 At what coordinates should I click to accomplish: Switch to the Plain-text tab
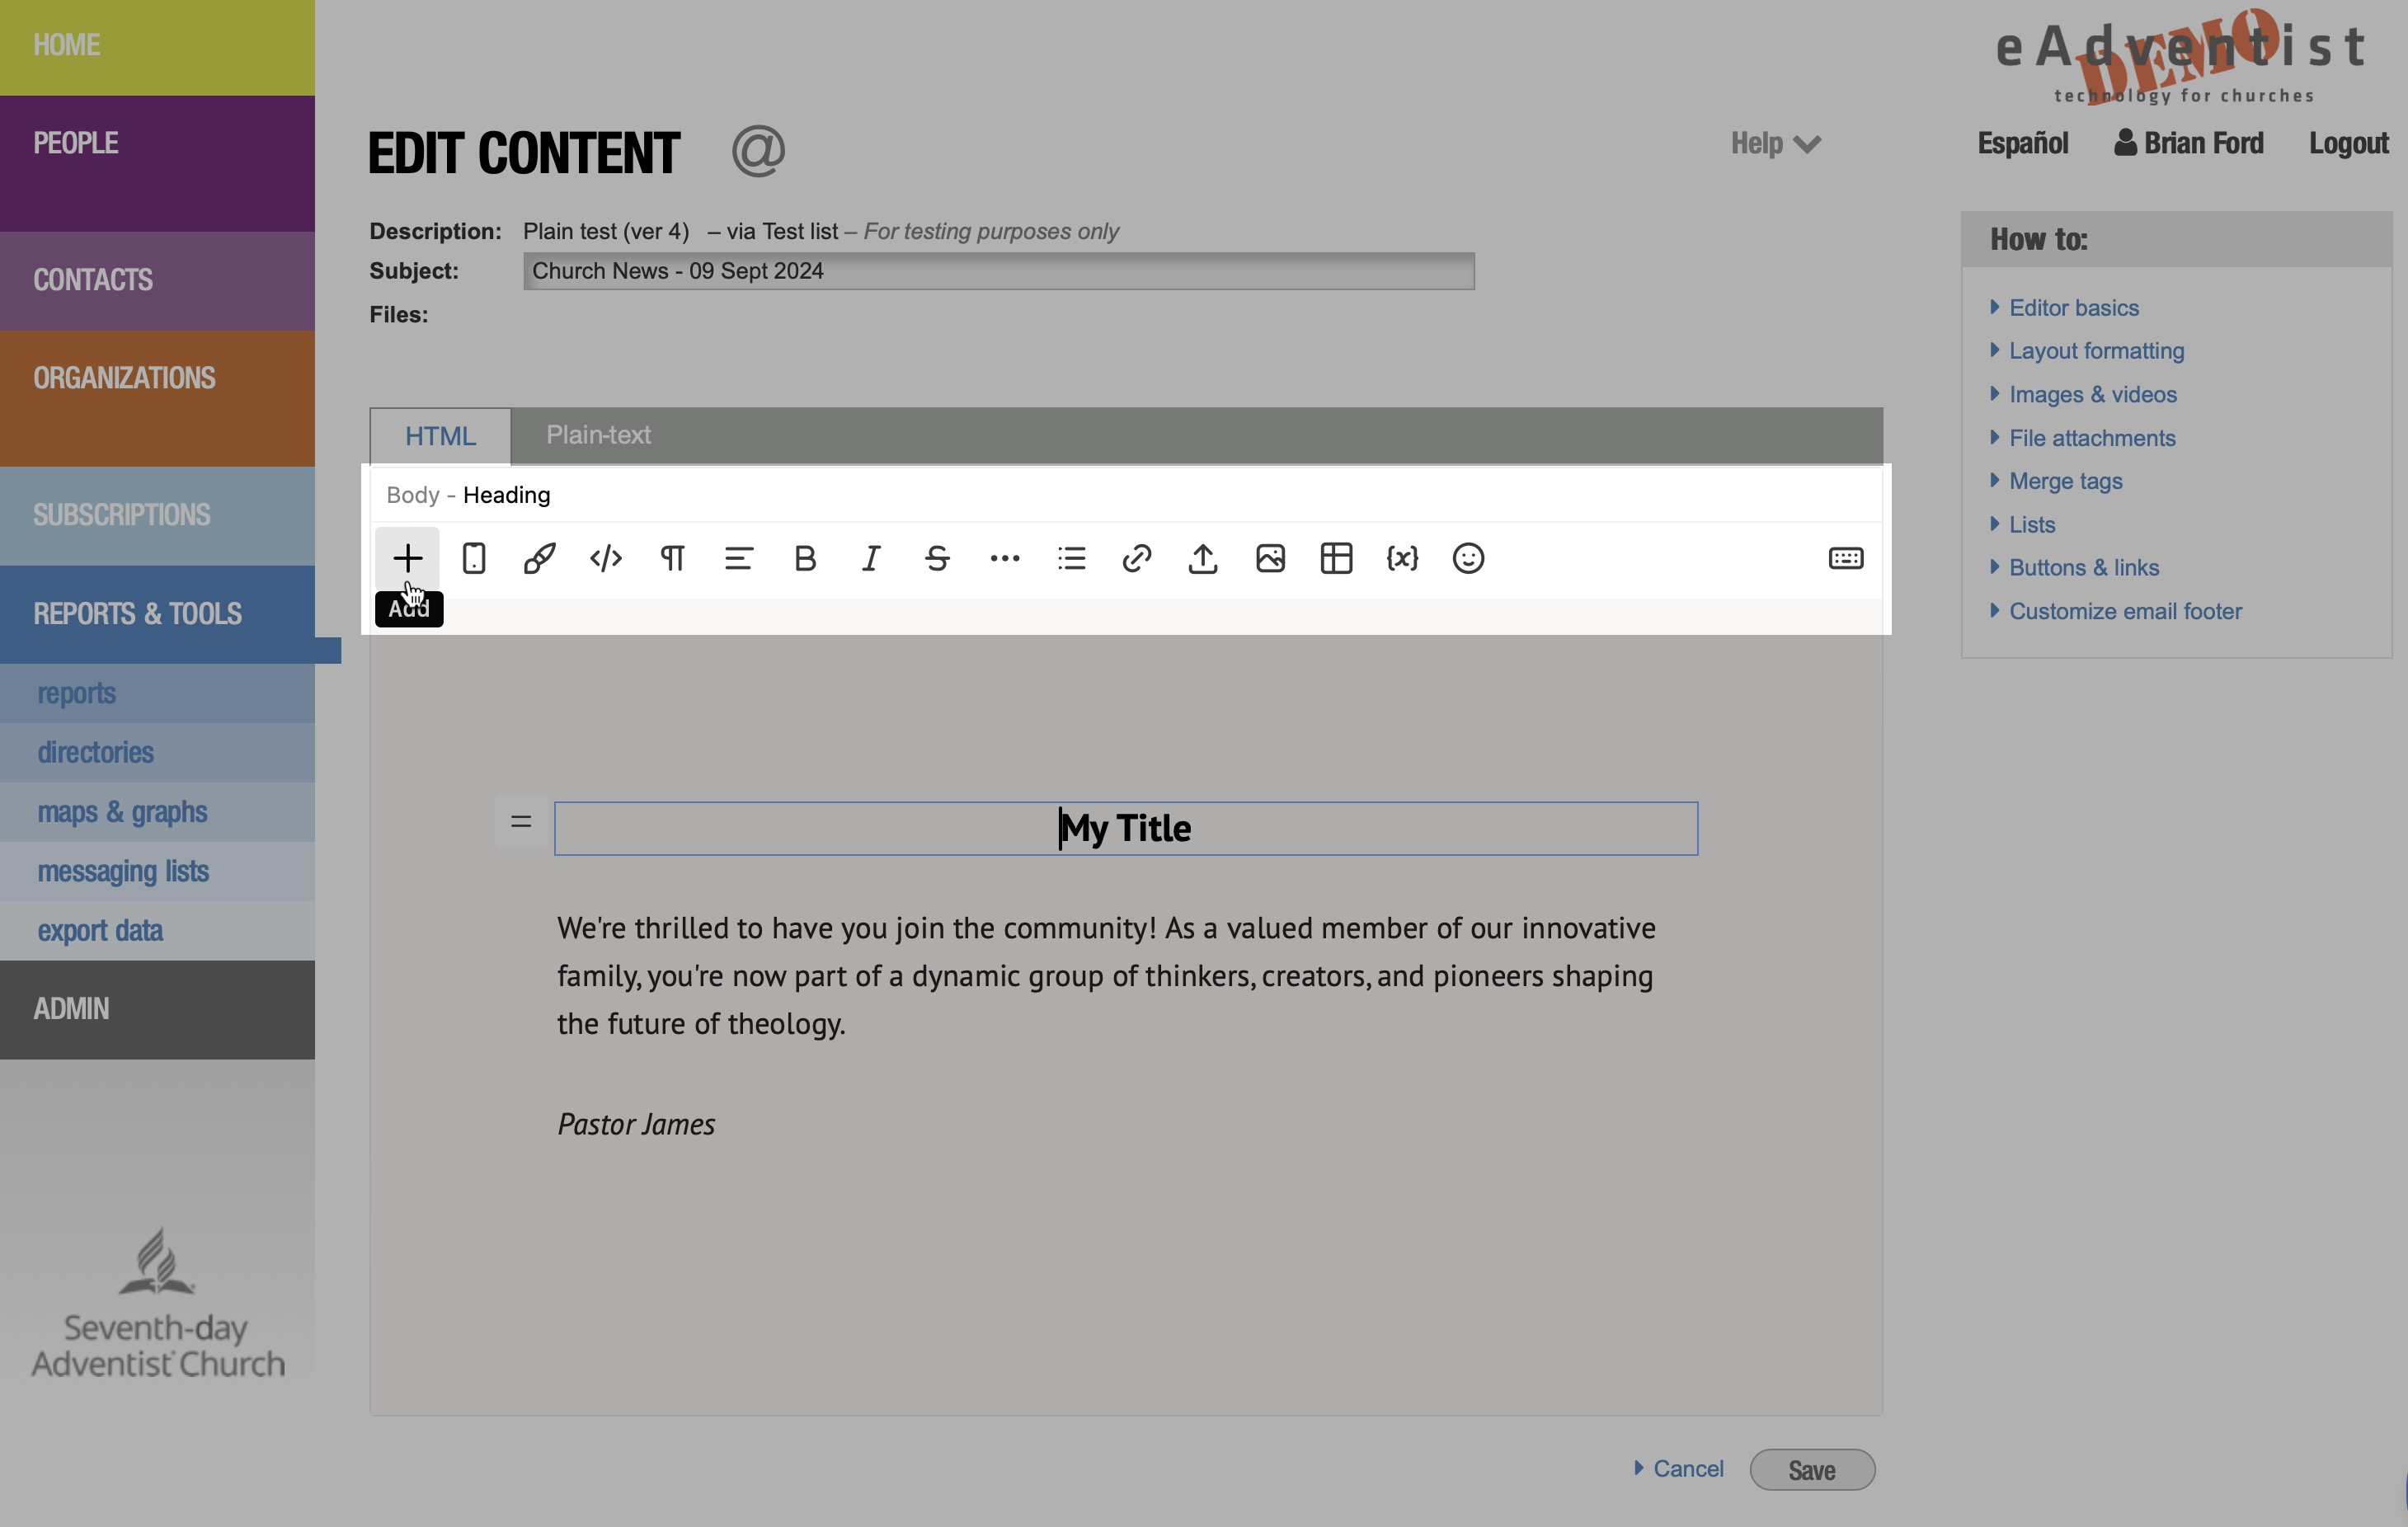598,435
